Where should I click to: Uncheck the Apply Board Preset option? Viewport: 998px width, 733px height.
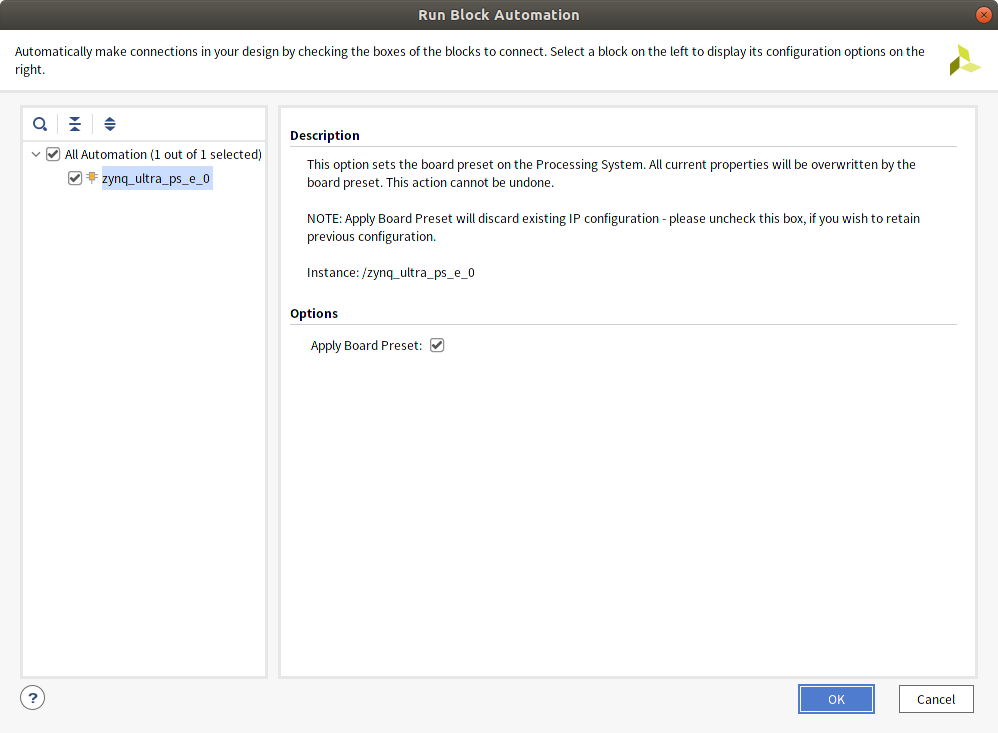point(437,345)
